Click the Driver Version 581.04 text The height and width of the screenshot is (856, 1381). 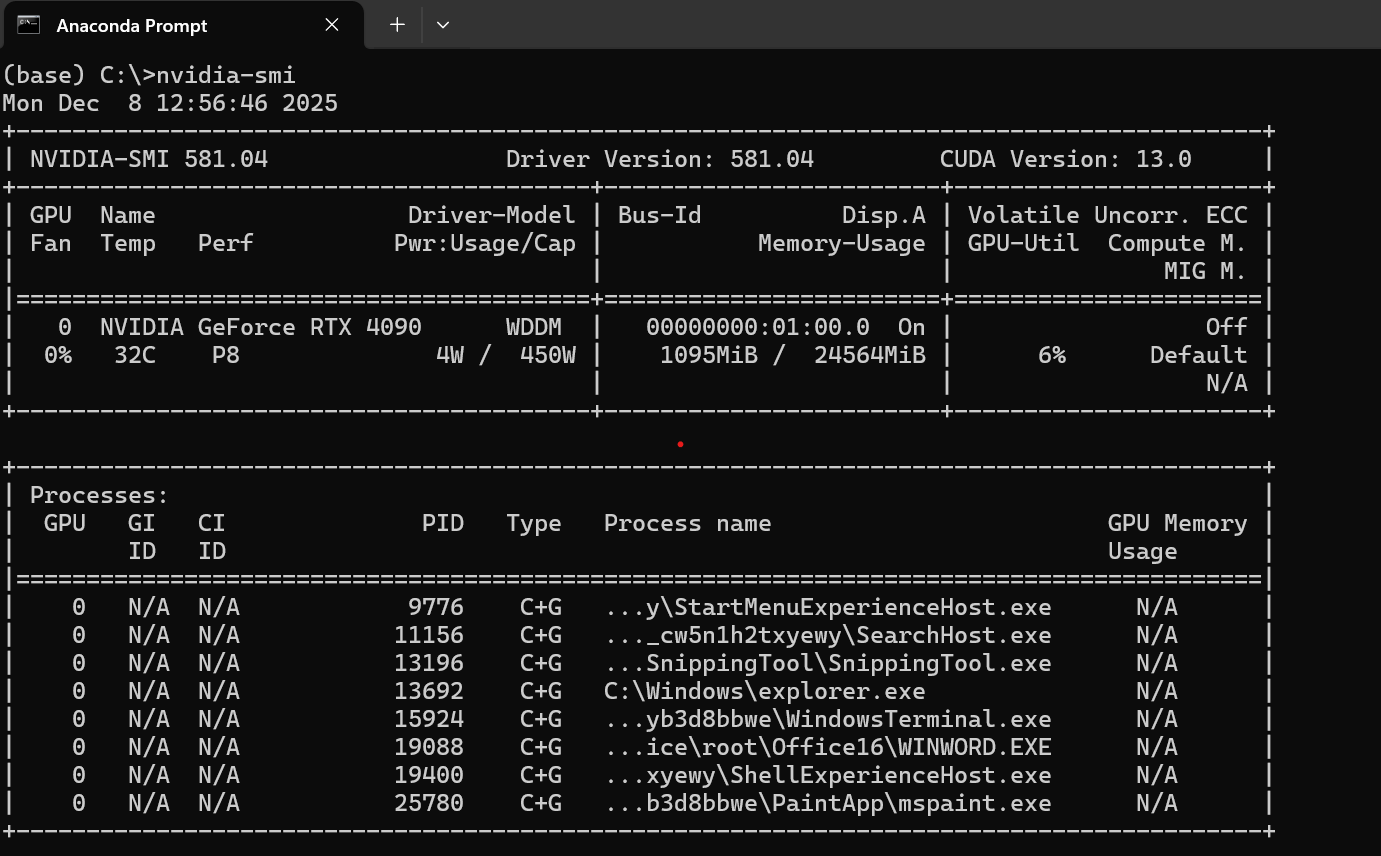click(x=659, y=159)
